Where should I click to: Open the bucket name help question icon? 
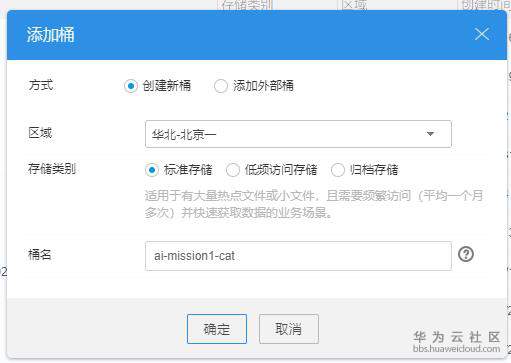tap(466, 255)
